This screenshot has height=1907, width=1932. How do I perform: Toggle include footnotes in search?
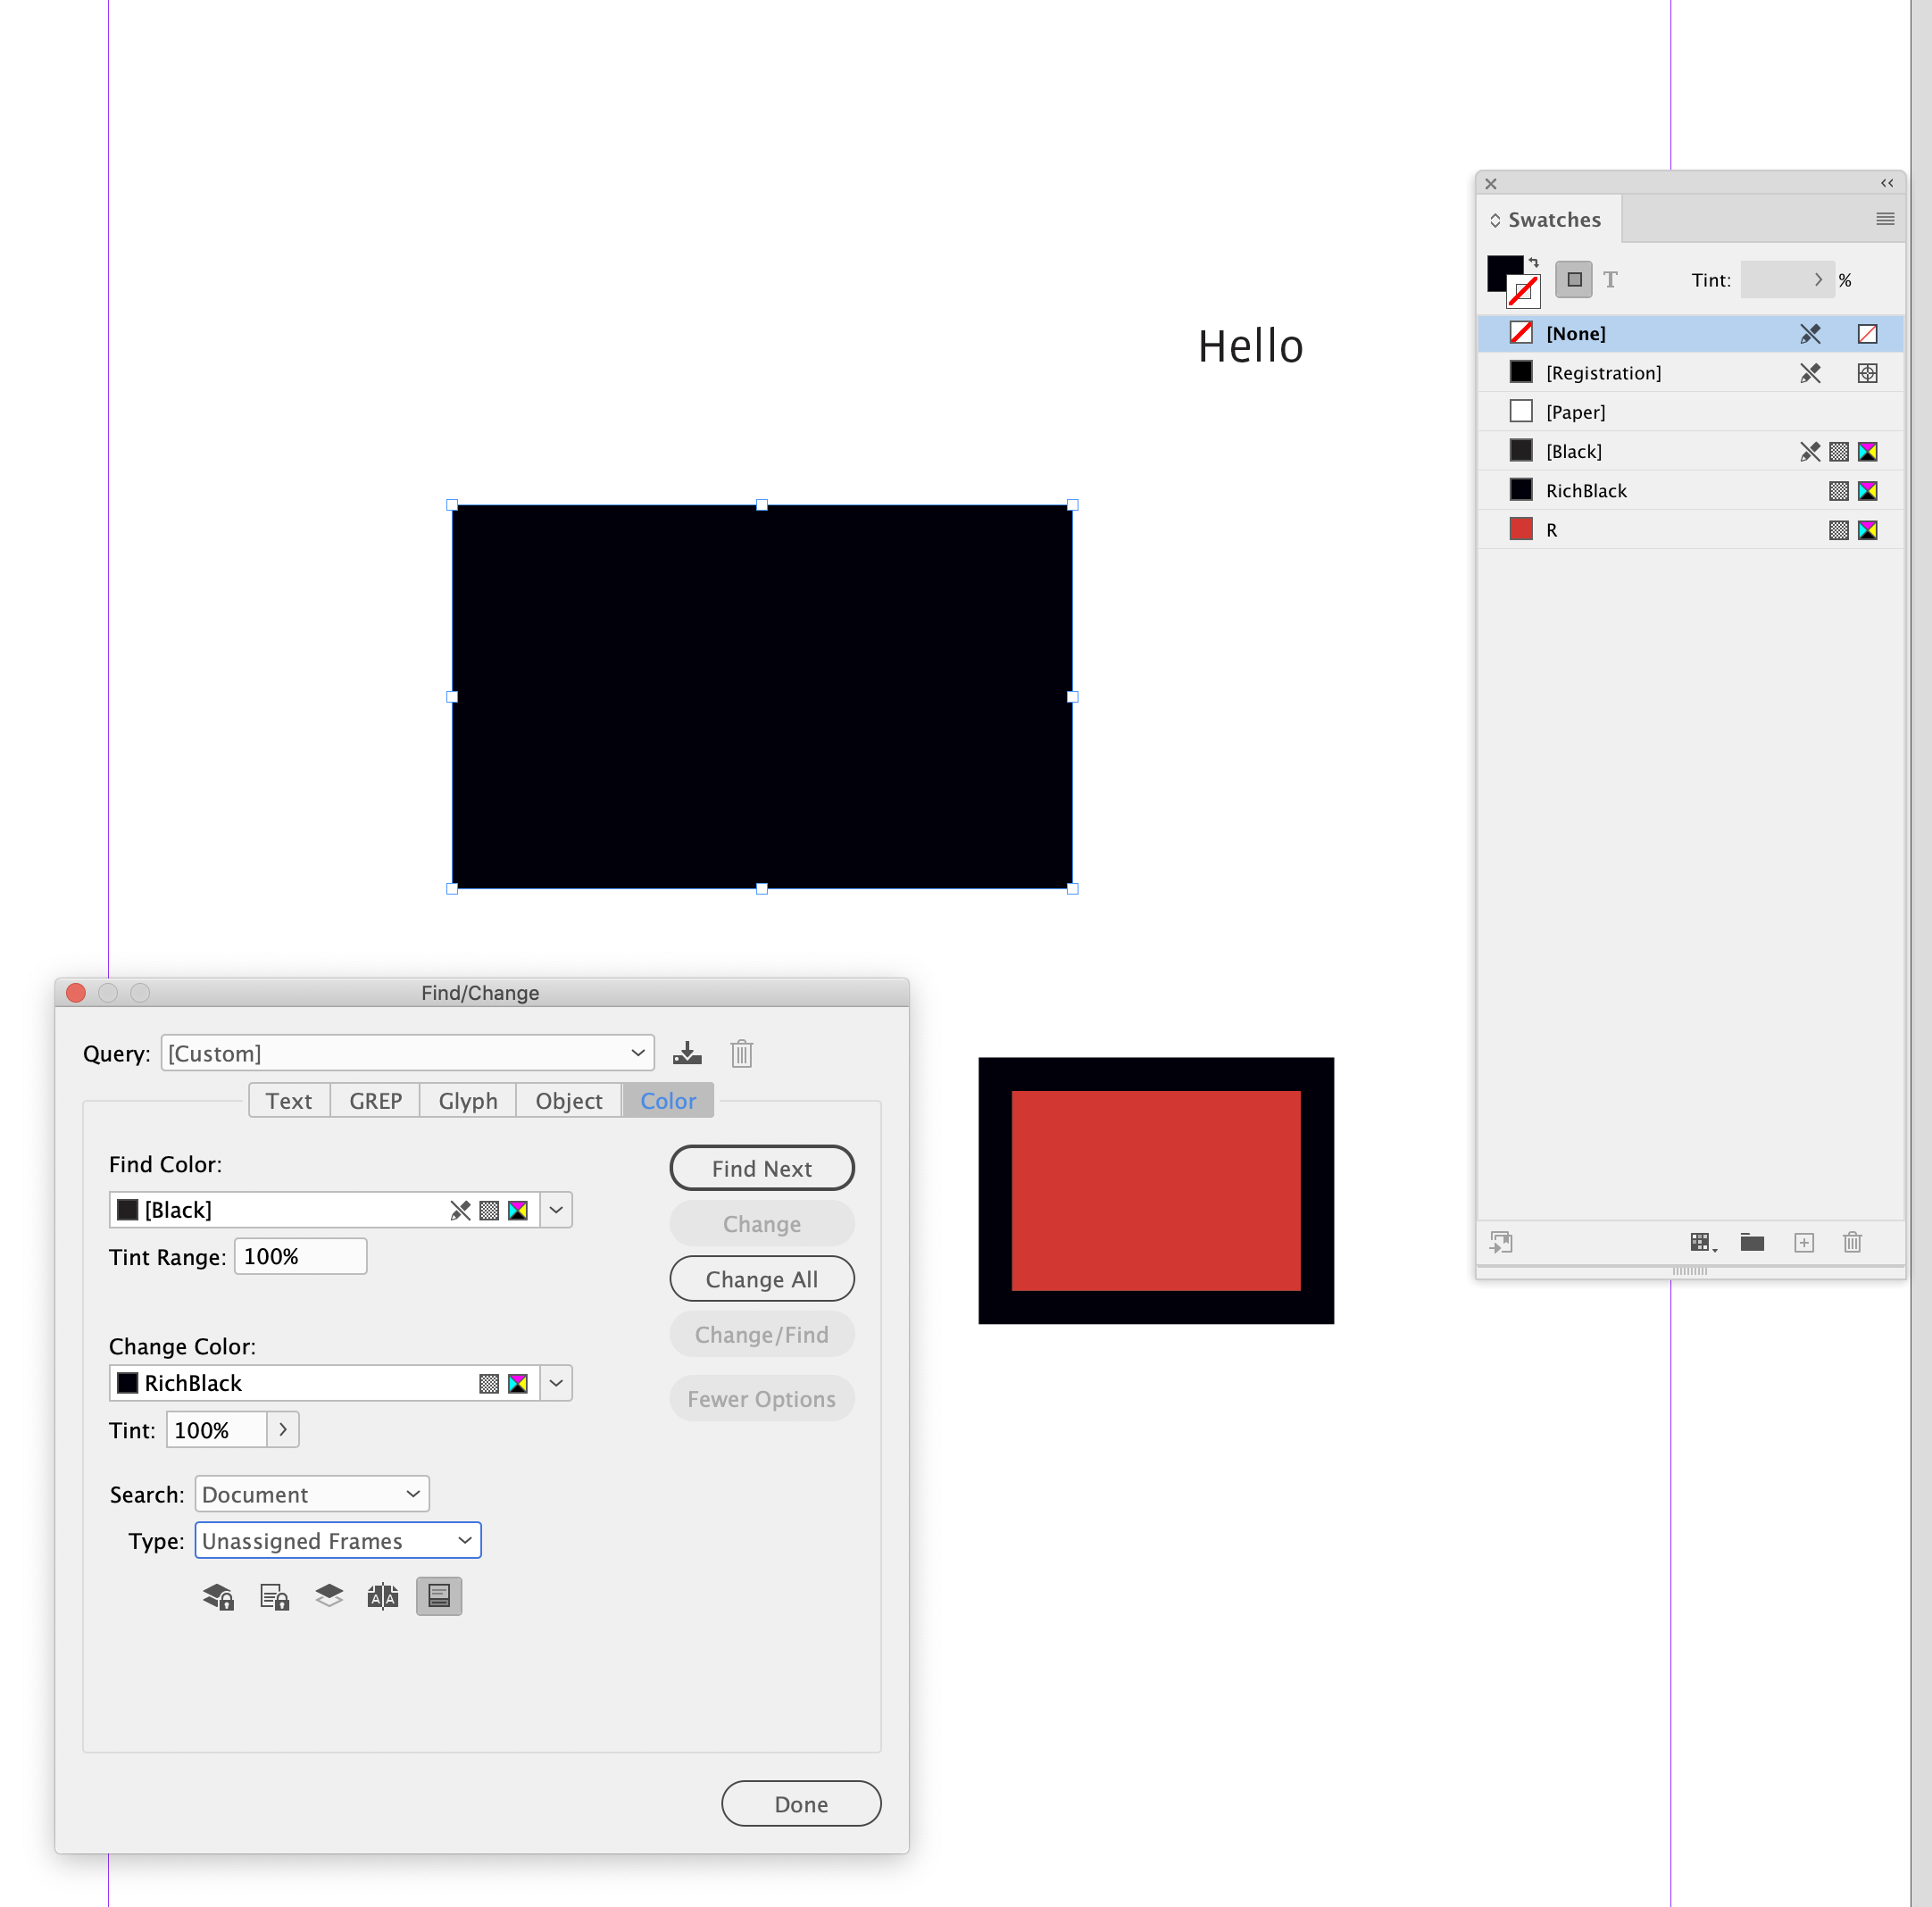438,1596
